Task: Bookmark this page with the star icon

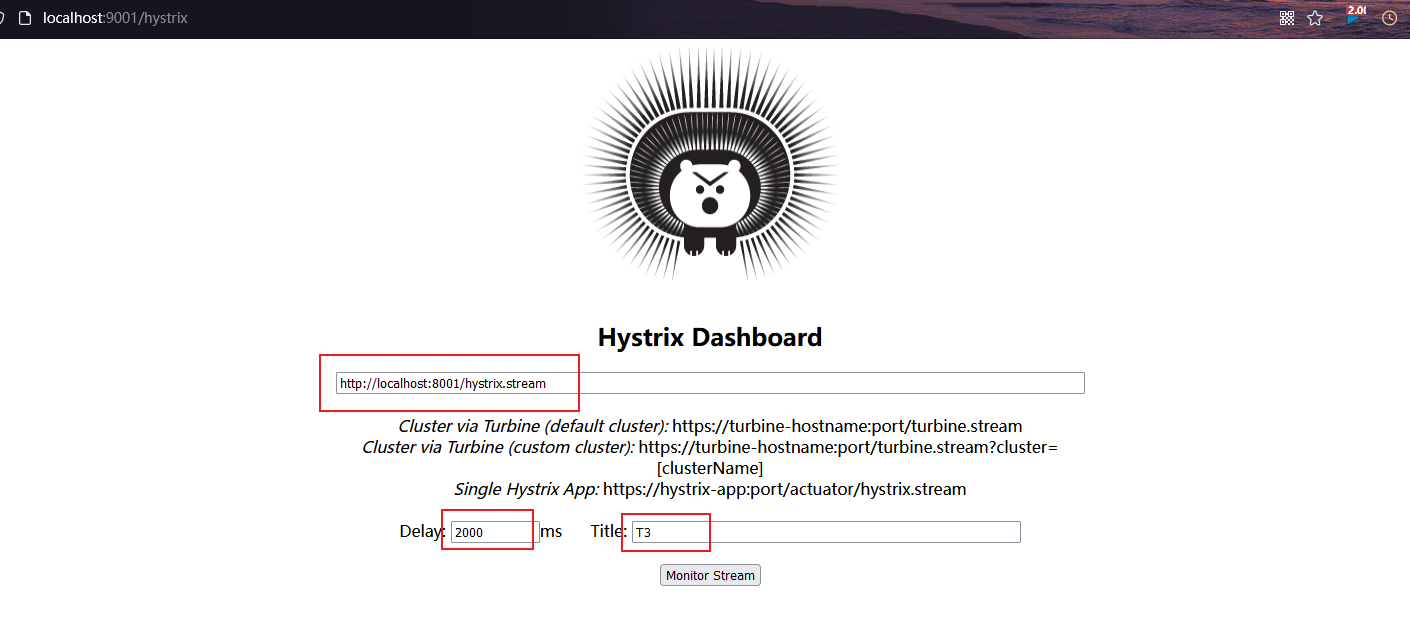Action: [1315, 18]
